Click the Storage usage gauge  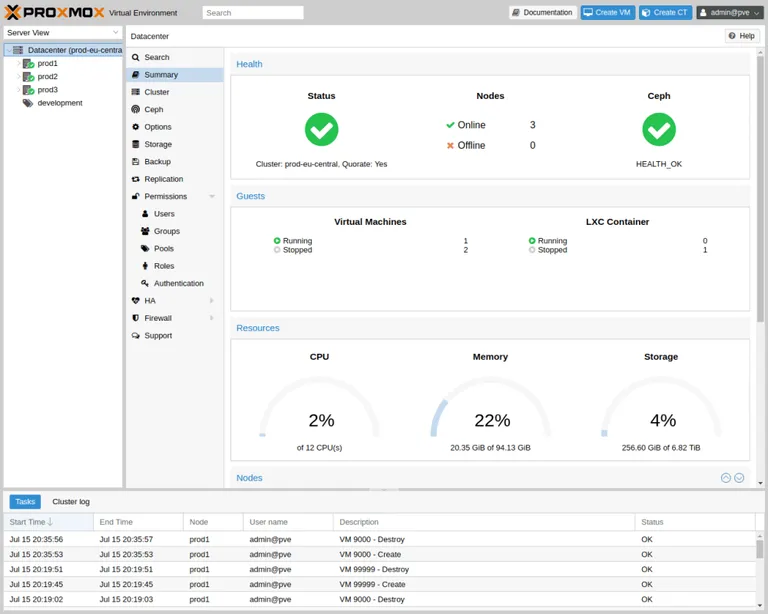[x=661, y=406]
